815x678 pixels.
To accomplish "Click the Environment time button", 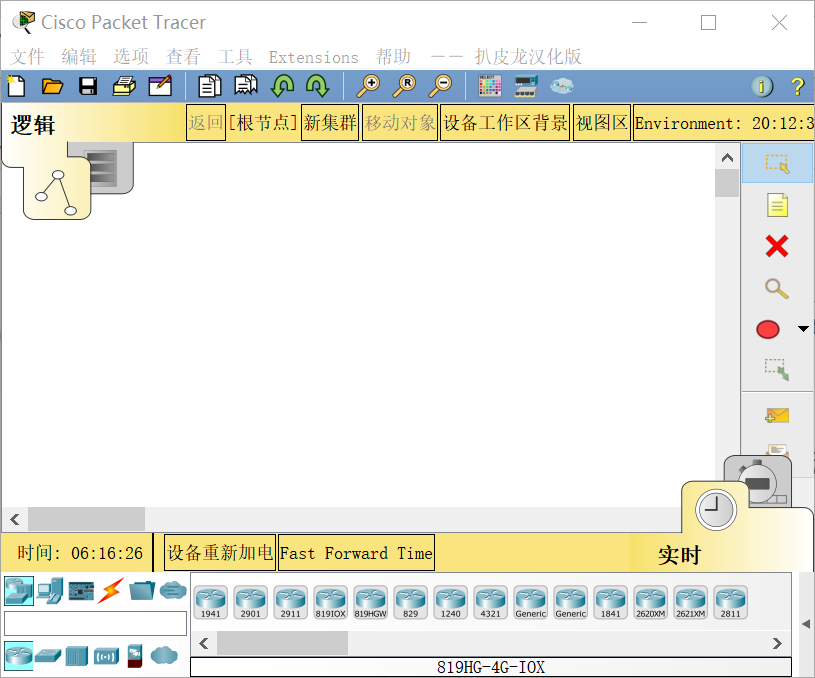I will 724,123.
